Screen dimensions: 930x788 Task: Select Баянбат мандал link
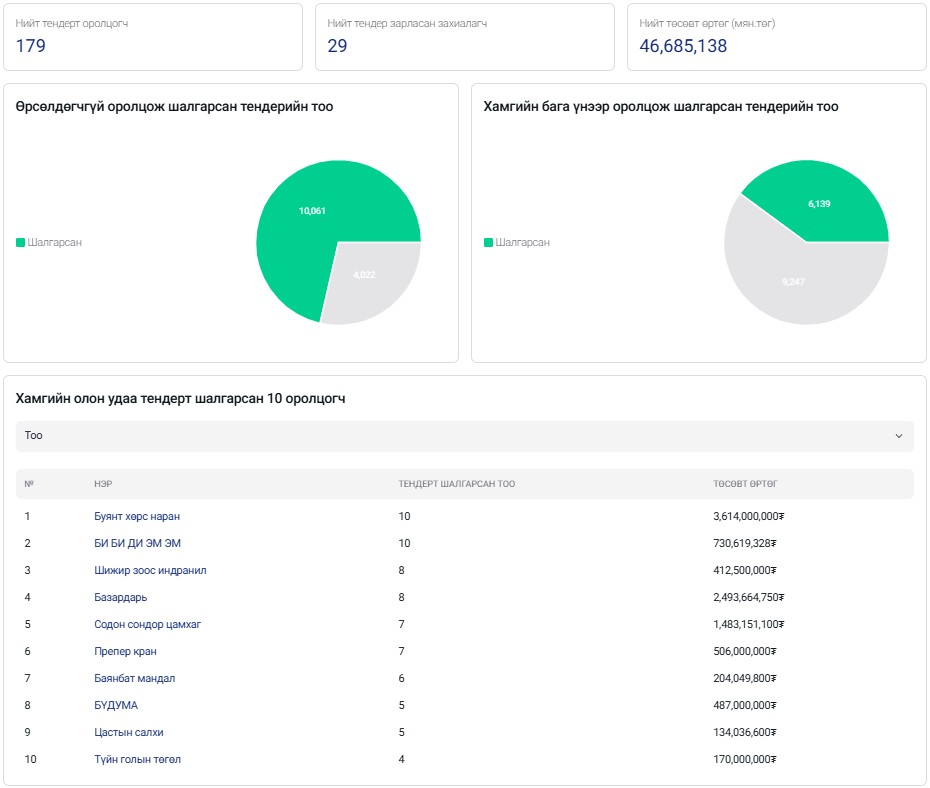click(x=134, y=678)
